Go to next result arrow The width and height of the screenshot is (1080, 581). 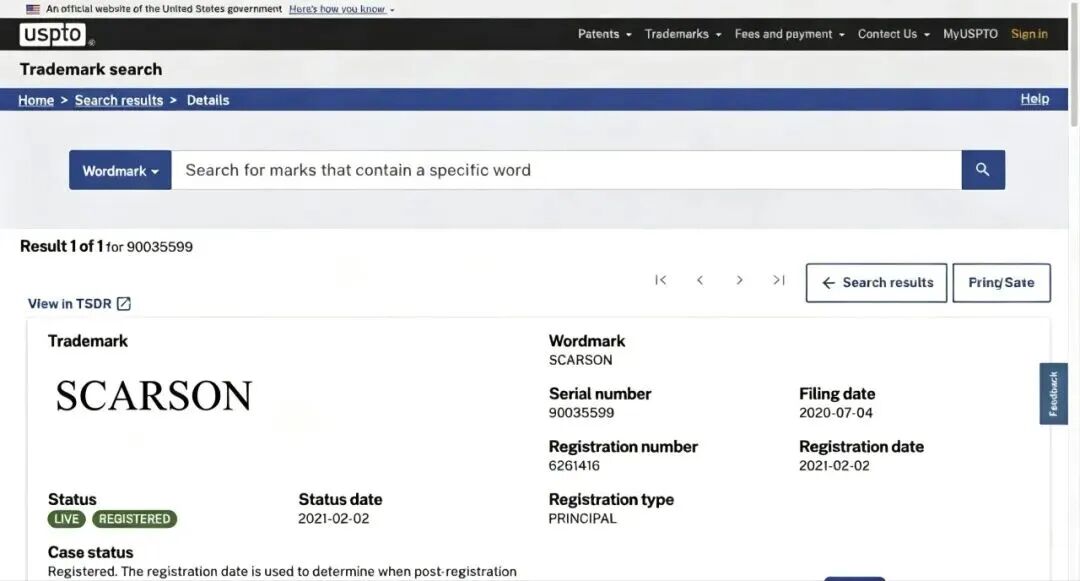pyautogui.click(x=739, y=279)
